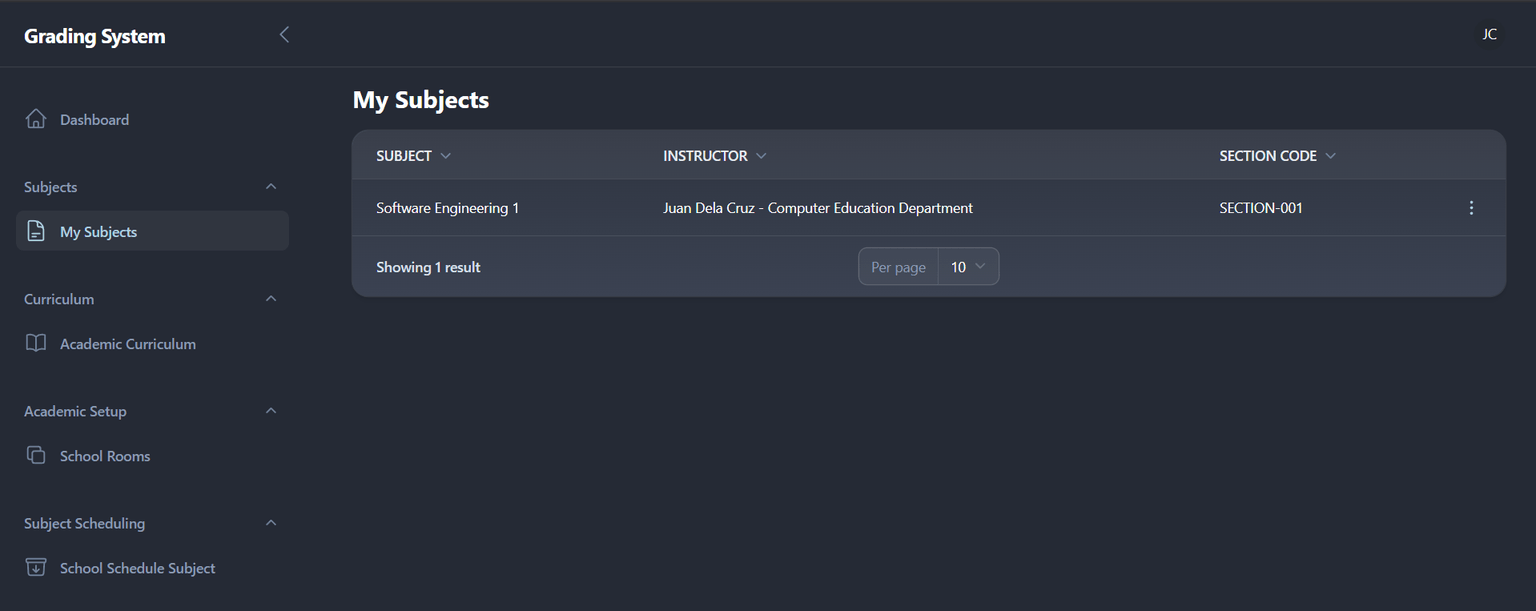Image resolution: width=1536 pixels, height=611 pixels.
Task: Click Juan Dela Cruz instructor cell
Action: point(818,208)
